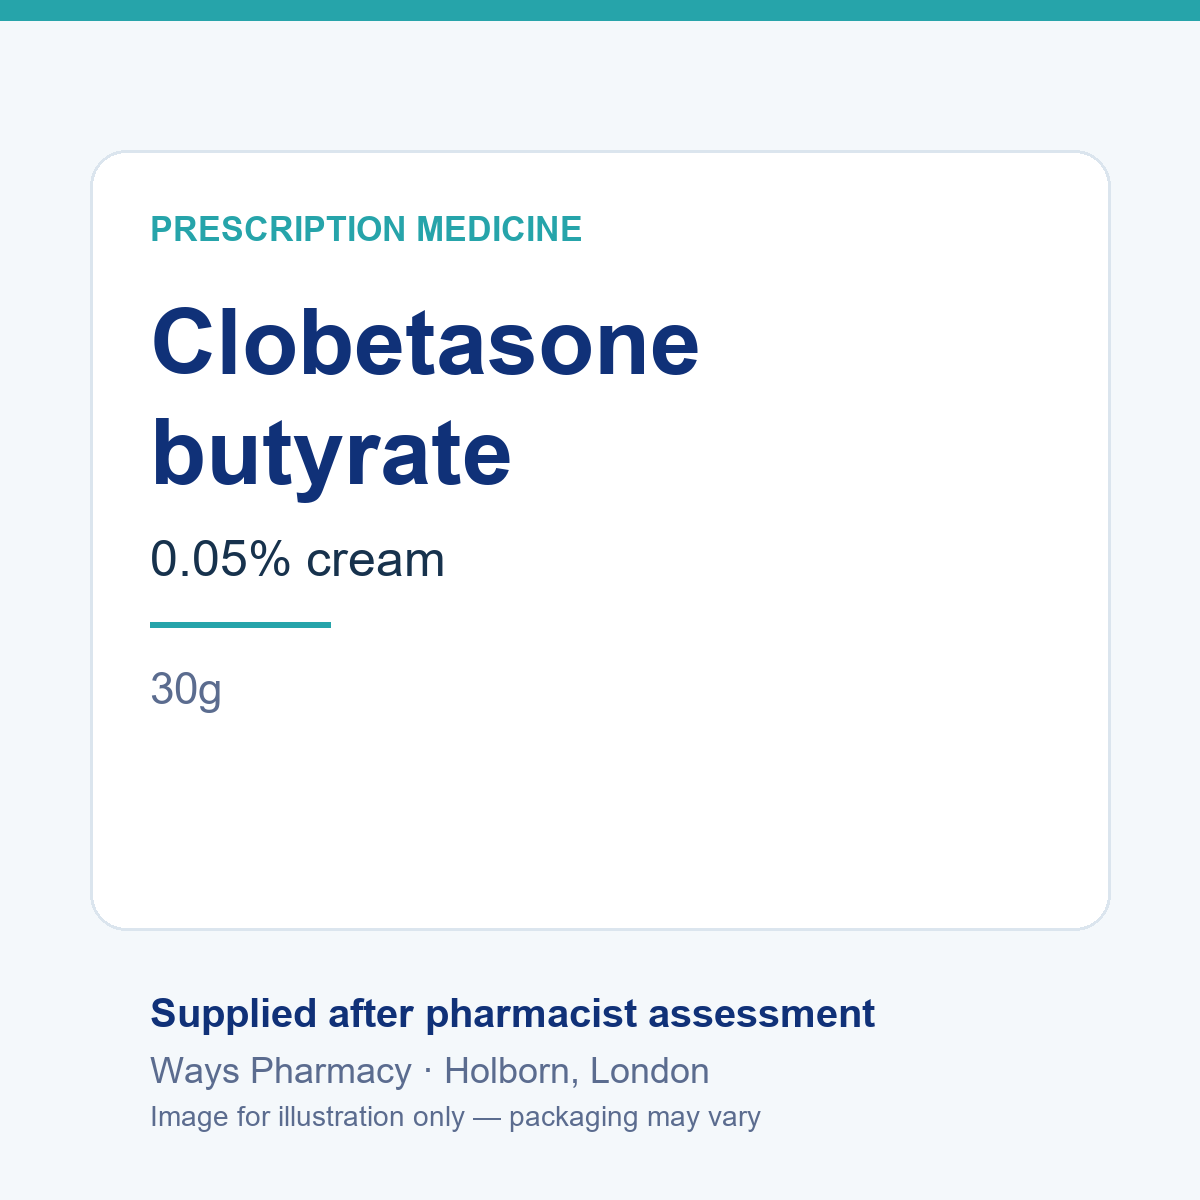Click the word assessment in heading
1200x1200 pixels.
tap(762, 1014)
